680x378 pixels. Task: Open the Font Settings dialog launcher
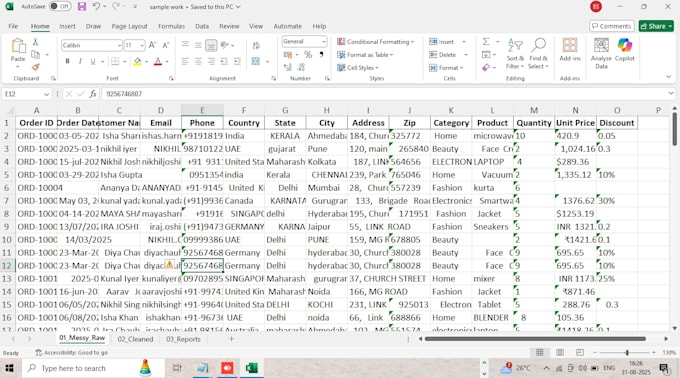point(171,78)
